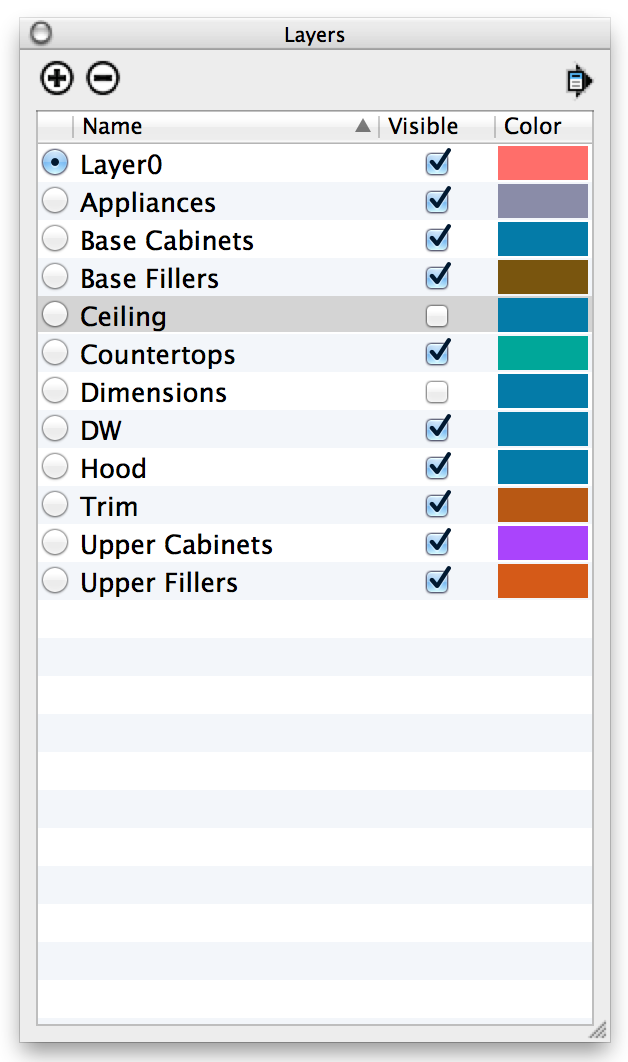Screen dimensions: 628x1062
Task: Click the brown Base Fillers color swatch
Action: (543, 278)
